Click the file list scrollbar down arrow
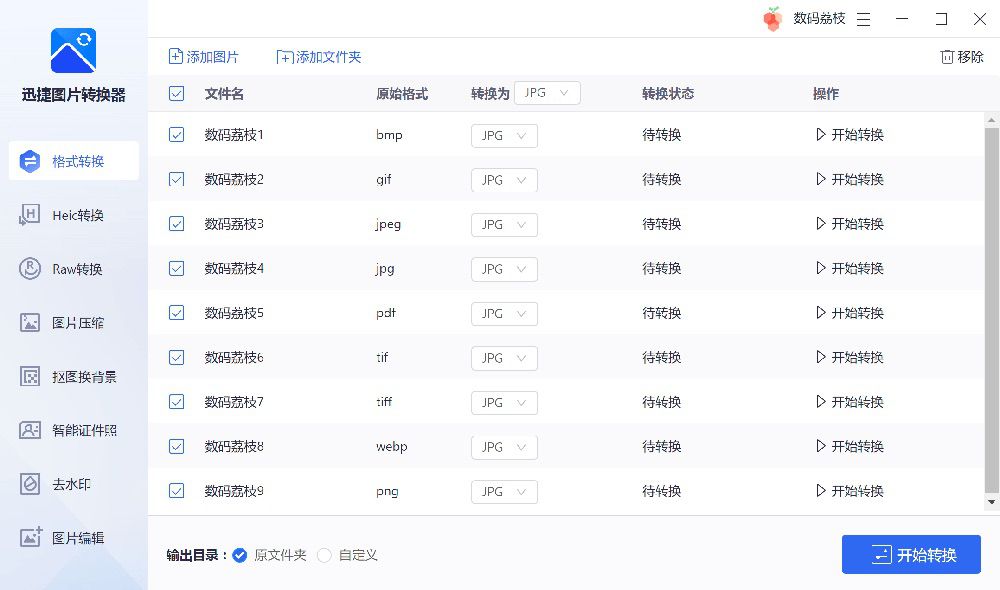1000x590 pixels. click(x=991, y=503)
